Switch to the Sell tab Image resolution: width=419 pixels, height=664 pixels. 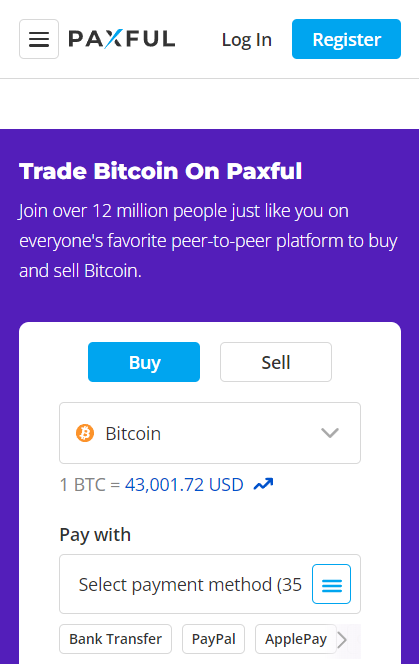point(276,362)
